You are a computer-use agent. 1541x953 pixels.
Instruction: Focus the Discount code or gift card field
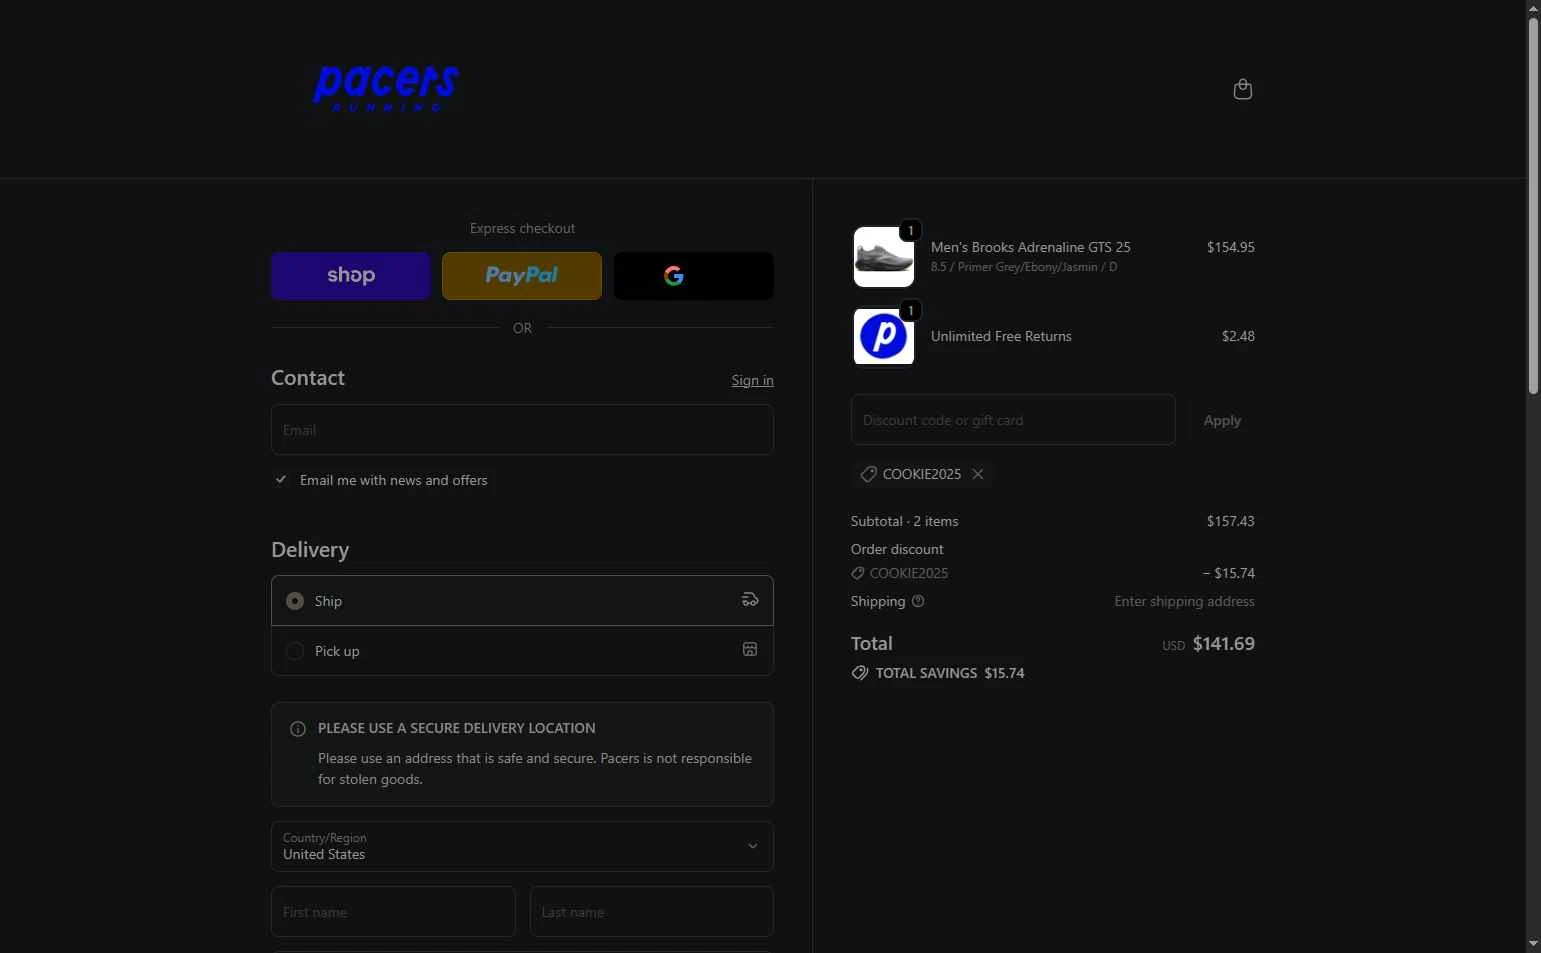pos(1013,420)
